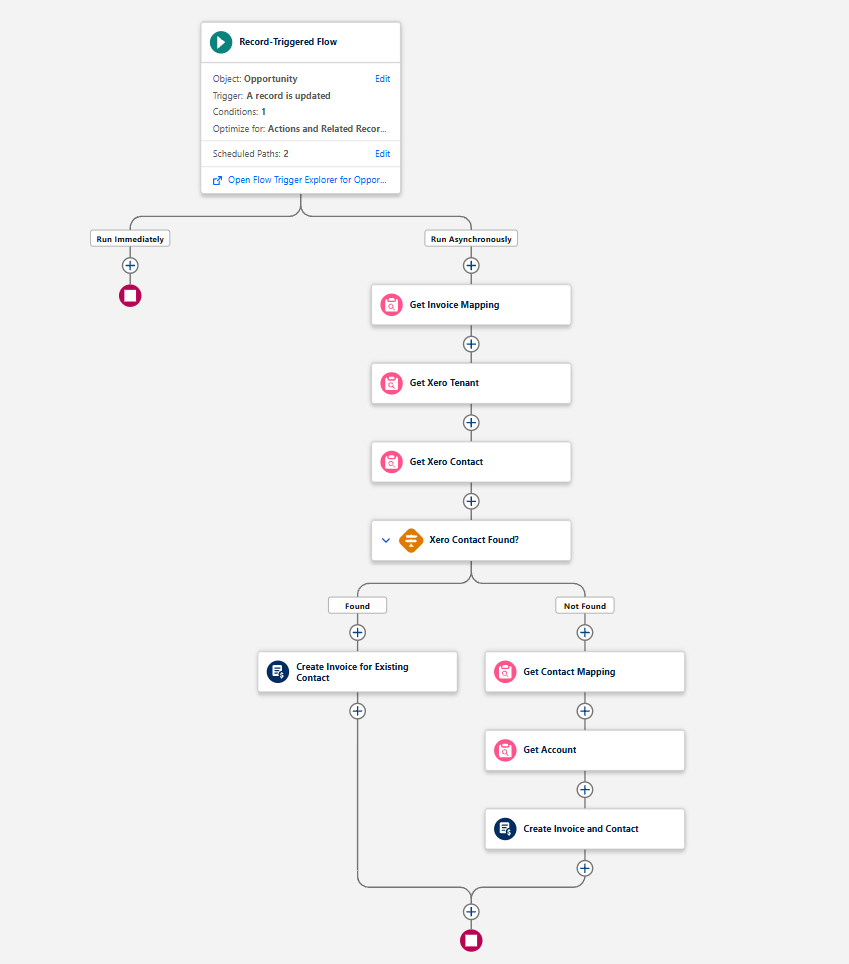849x964 pixels.
Task: Click the external link icon beside Flow Trigger Explorer
Action: click(217, 180)
